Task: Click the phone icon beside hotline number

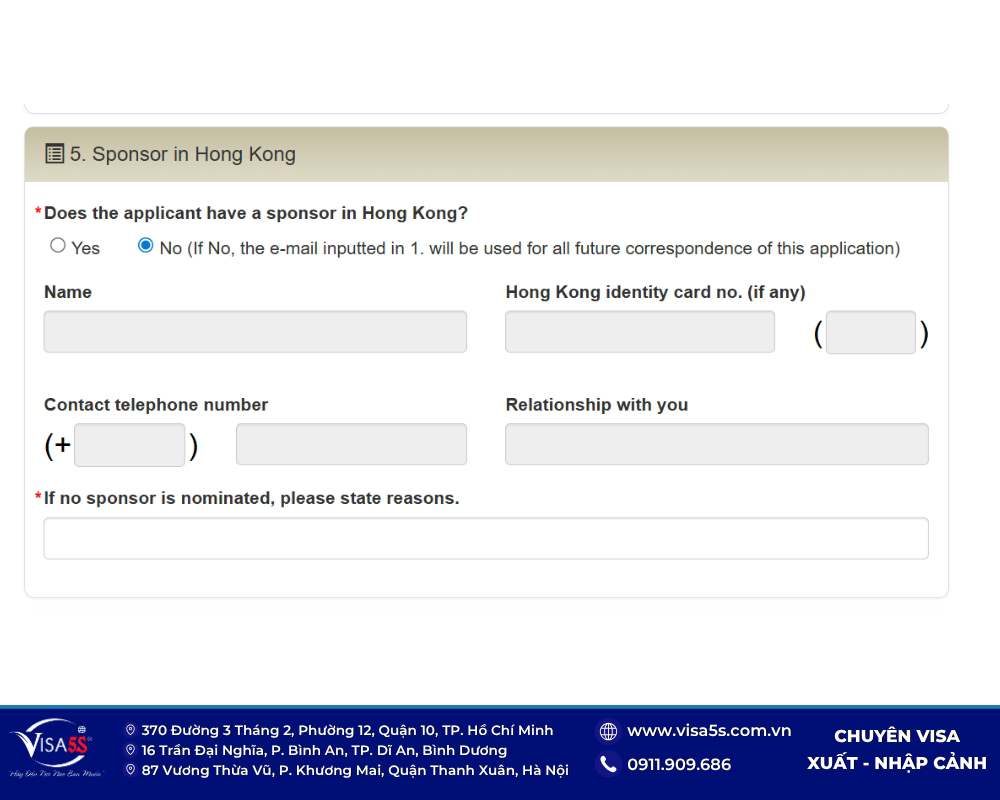Action: [608, 765]
